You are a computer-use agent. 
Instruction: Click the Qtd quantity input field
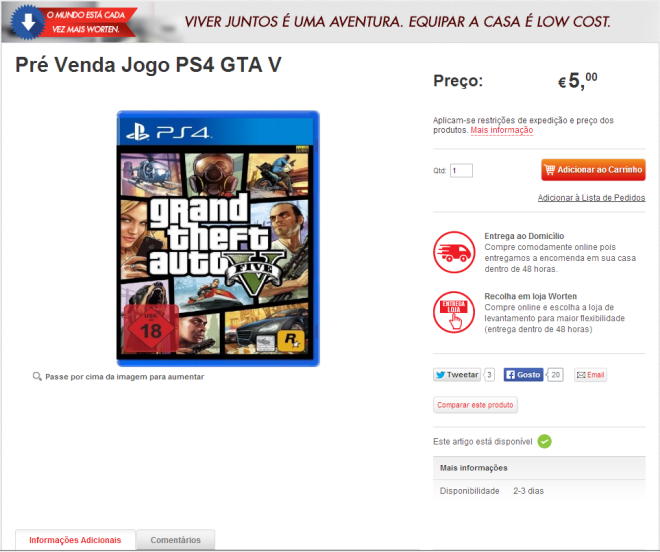461,171
